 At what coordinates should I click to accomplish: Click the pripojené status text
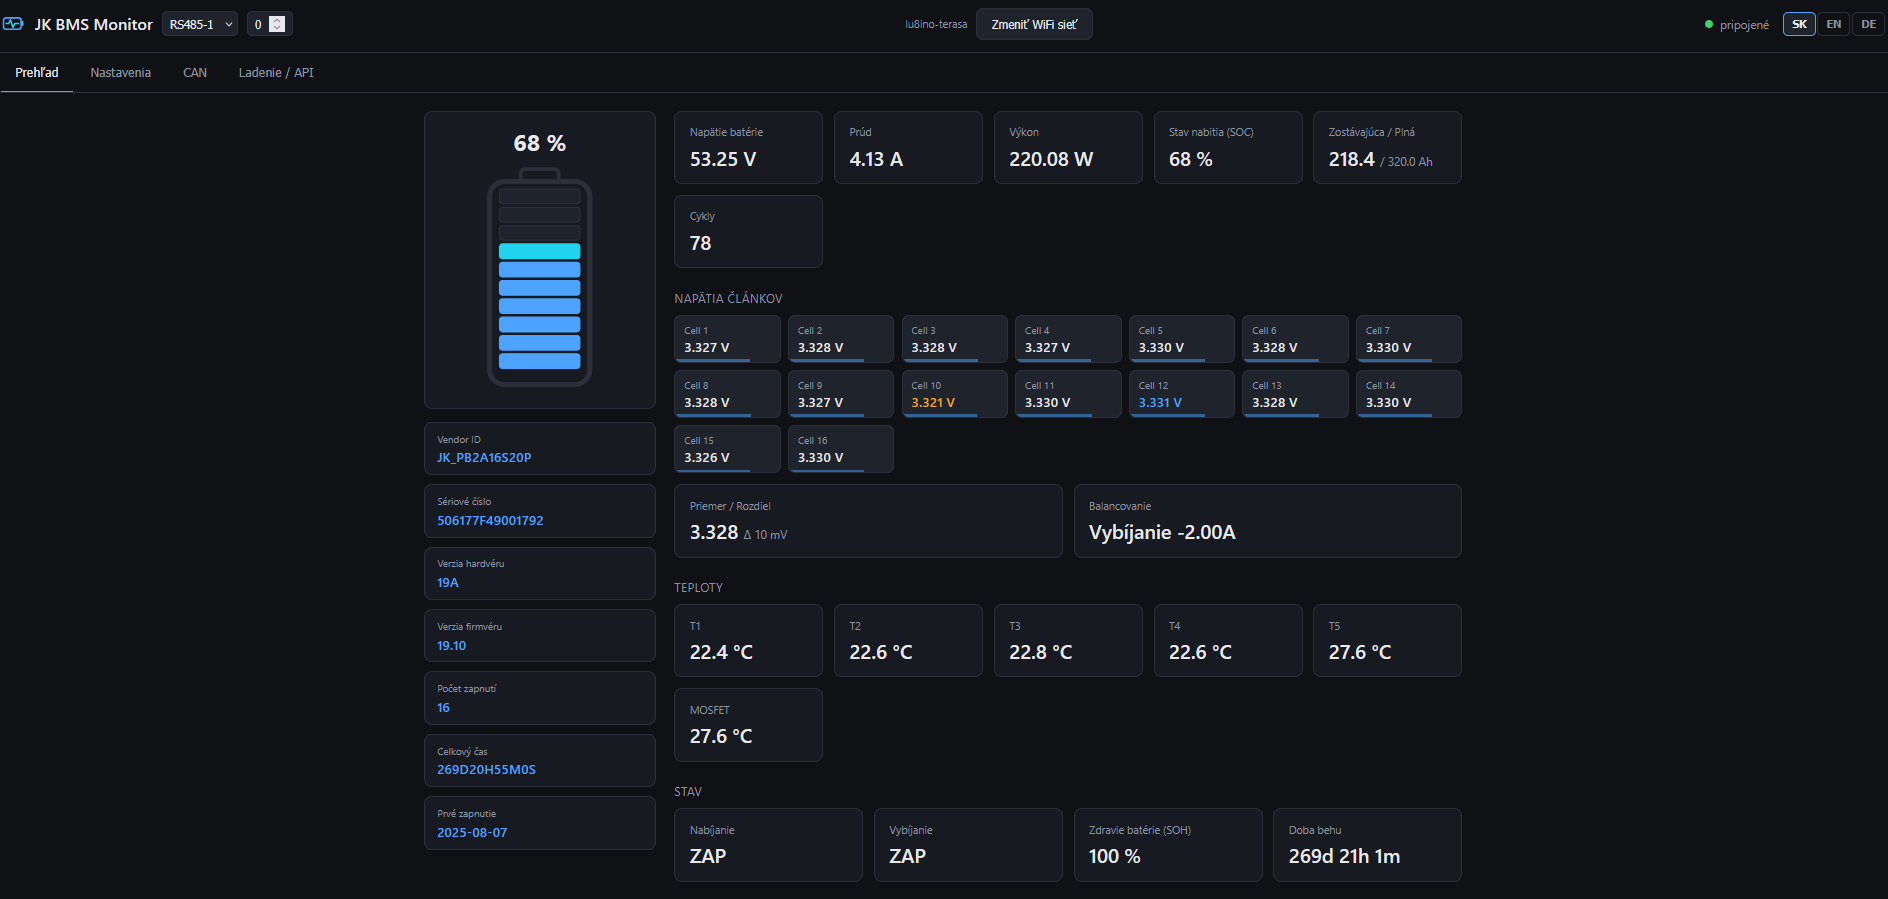[1744, 25]
